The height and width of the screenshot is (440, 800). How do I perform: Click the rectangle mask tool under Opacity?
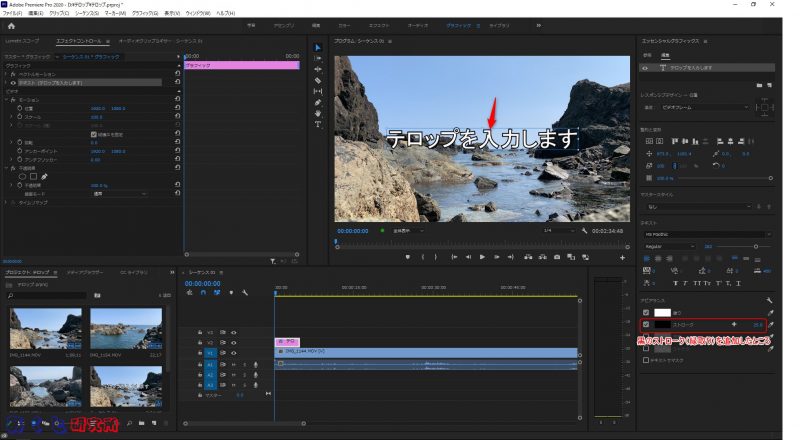click(33, 177)
